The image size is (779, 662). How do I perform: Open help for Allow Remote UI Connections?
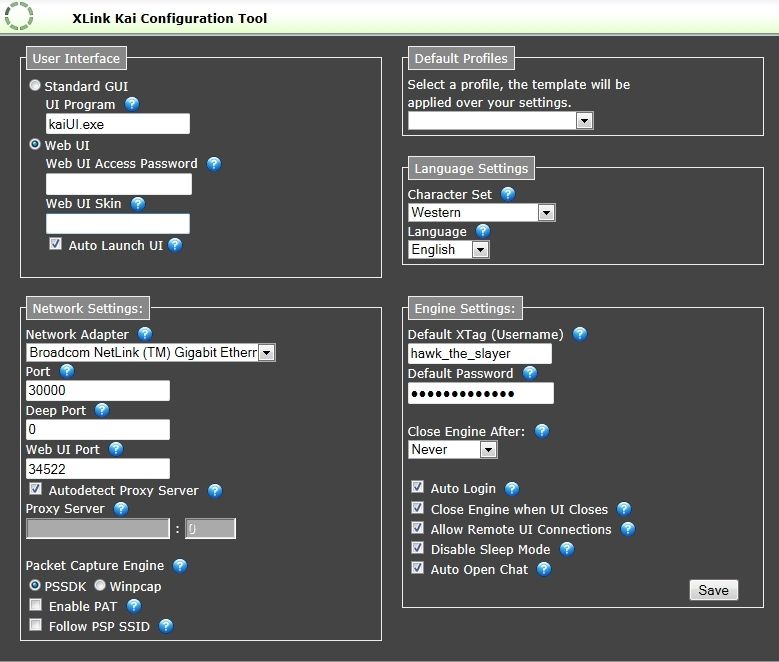coord(628,529)
